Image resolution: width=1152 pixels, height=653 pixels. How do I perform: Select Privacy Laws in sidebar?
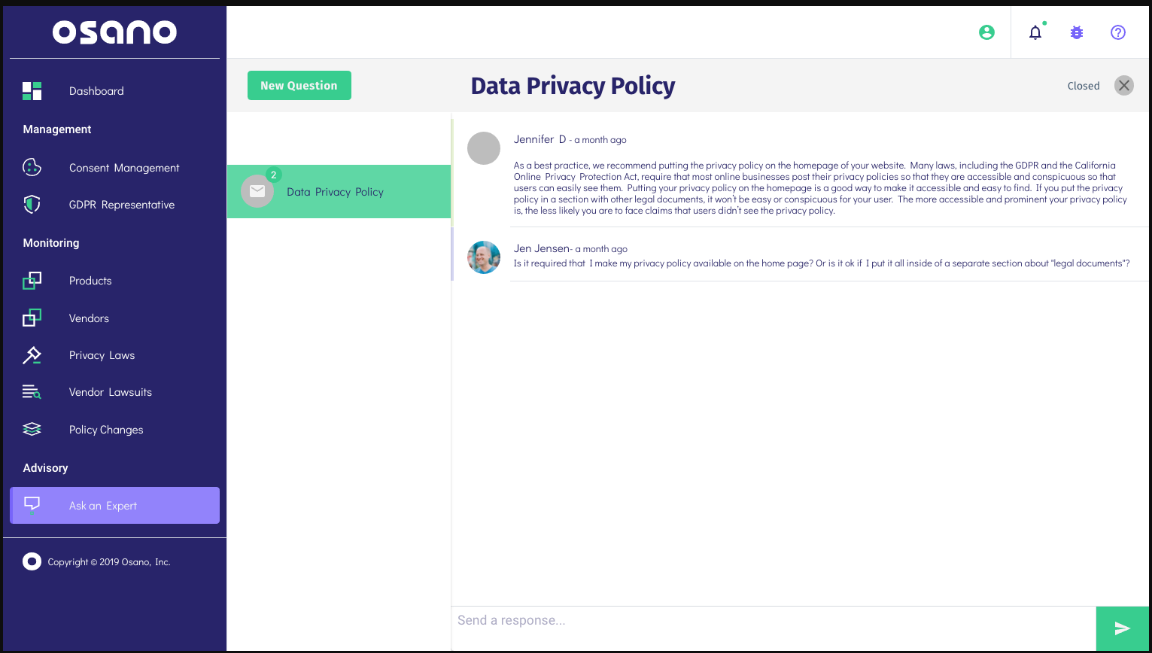pos(101,355)
